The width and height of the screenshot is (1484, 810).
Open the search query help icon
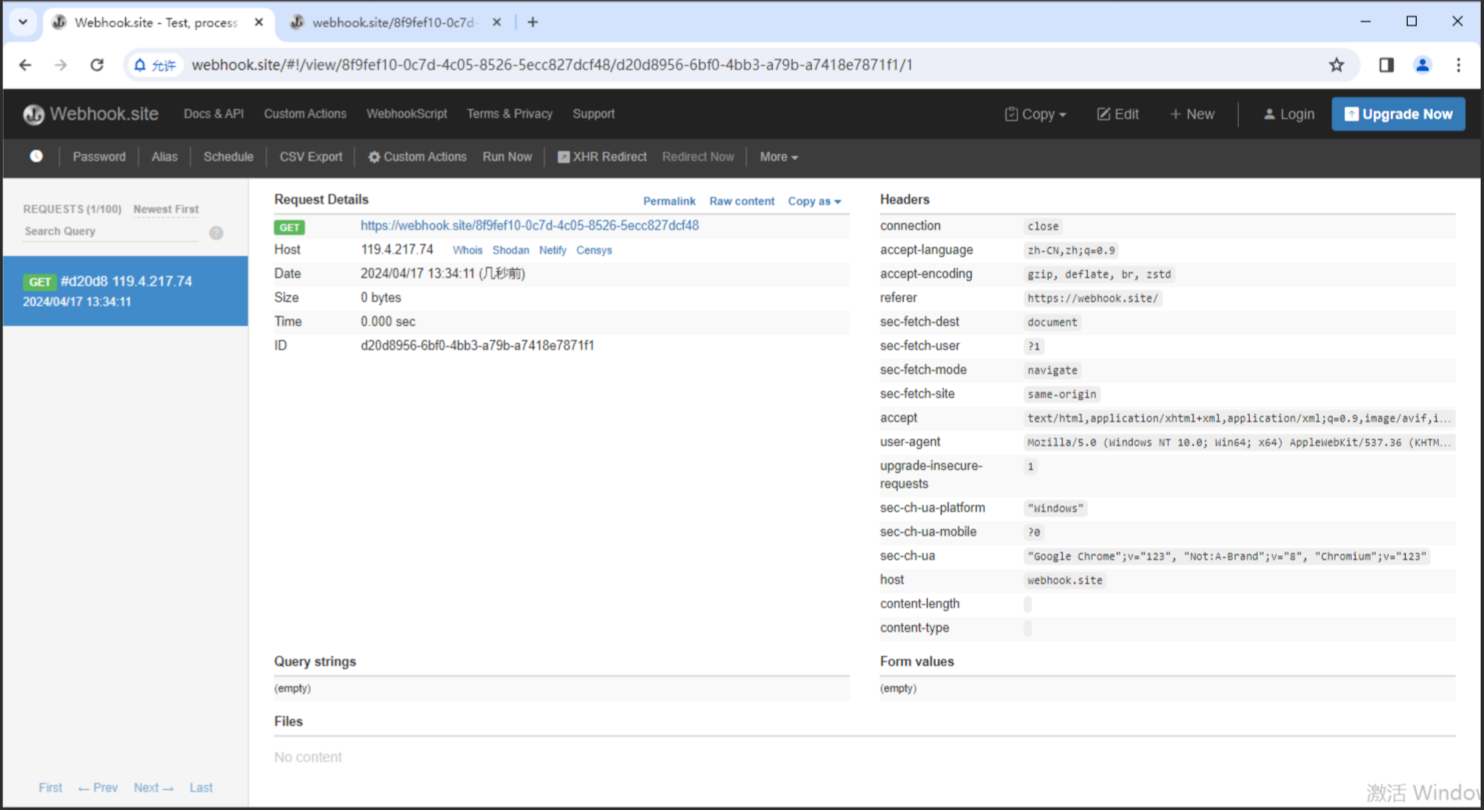pyautogui.click(x=216, y=232)
